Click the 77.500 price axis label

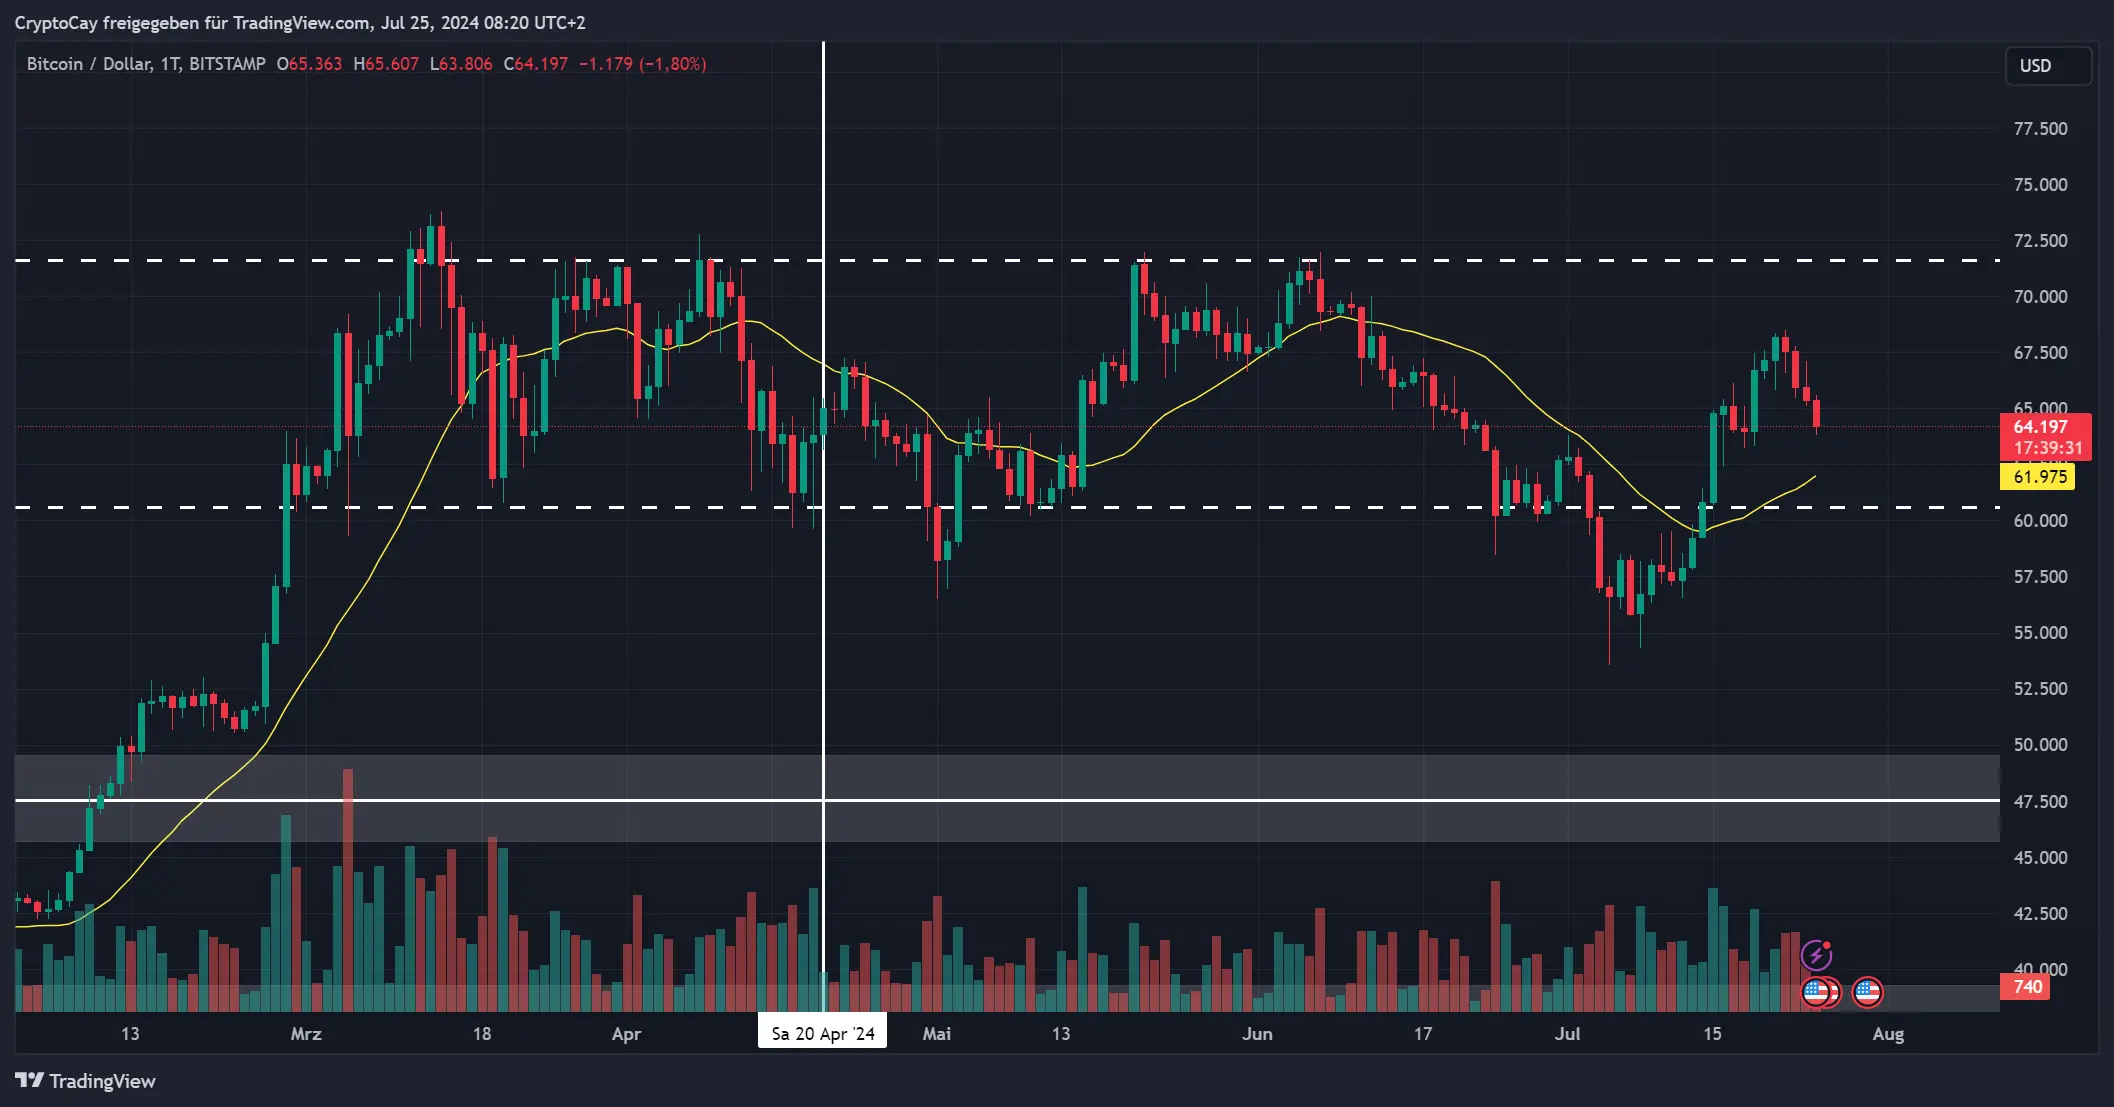(x=2040, y=128)
